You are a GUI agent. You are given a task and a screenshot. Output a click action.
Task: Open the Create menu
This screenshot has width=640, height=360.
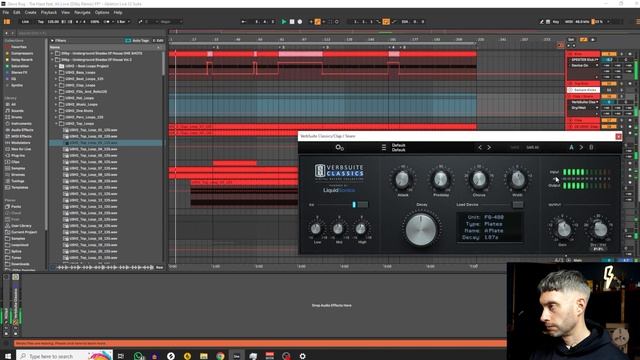coord(30,13)
